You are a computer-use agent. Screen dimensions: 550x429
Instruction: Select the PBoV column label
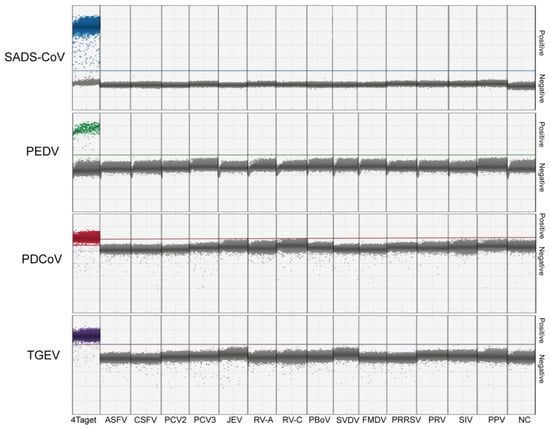320,420
